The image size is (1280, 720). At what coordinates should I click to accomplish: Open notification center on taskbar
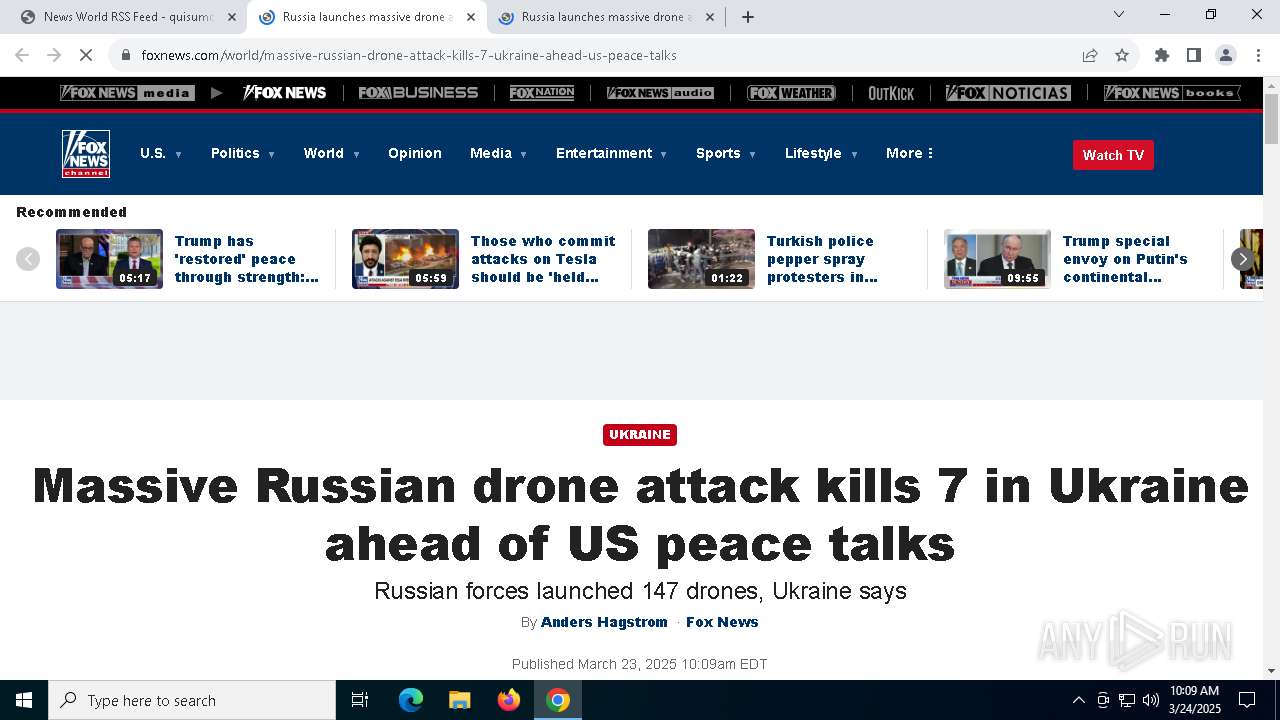(1247, 700)
